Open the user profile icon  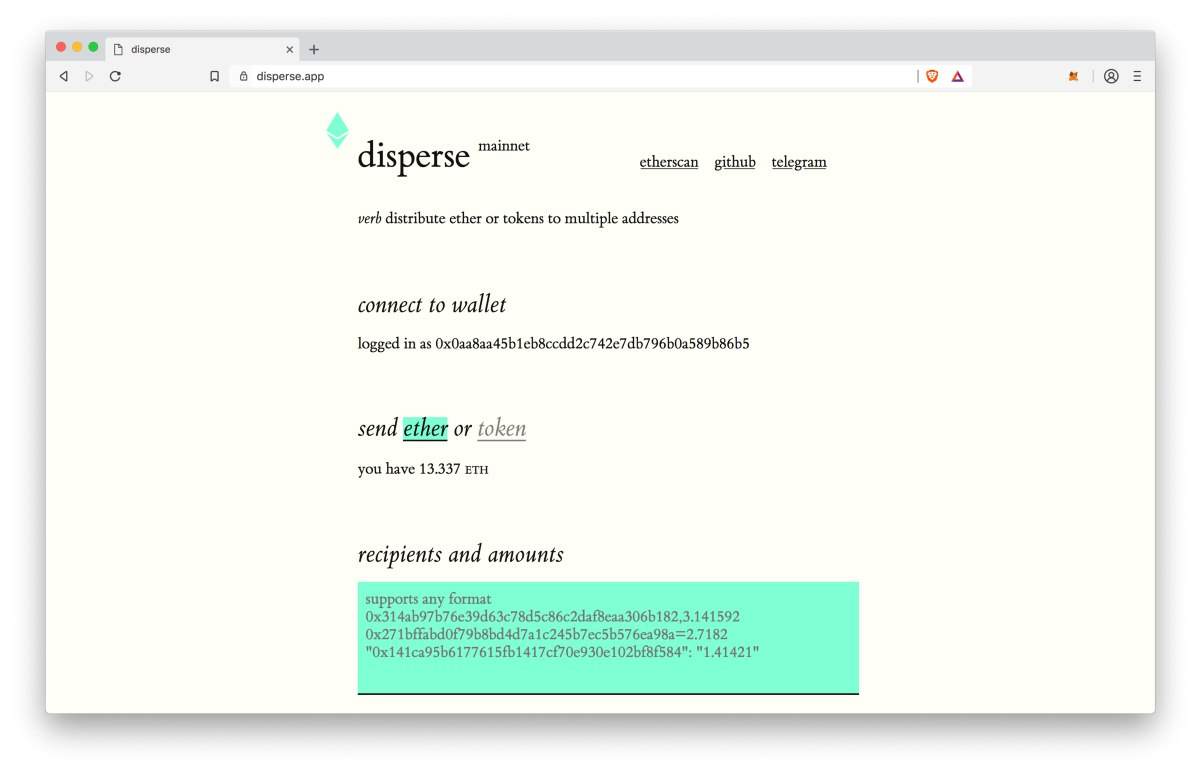point(1111,76)
